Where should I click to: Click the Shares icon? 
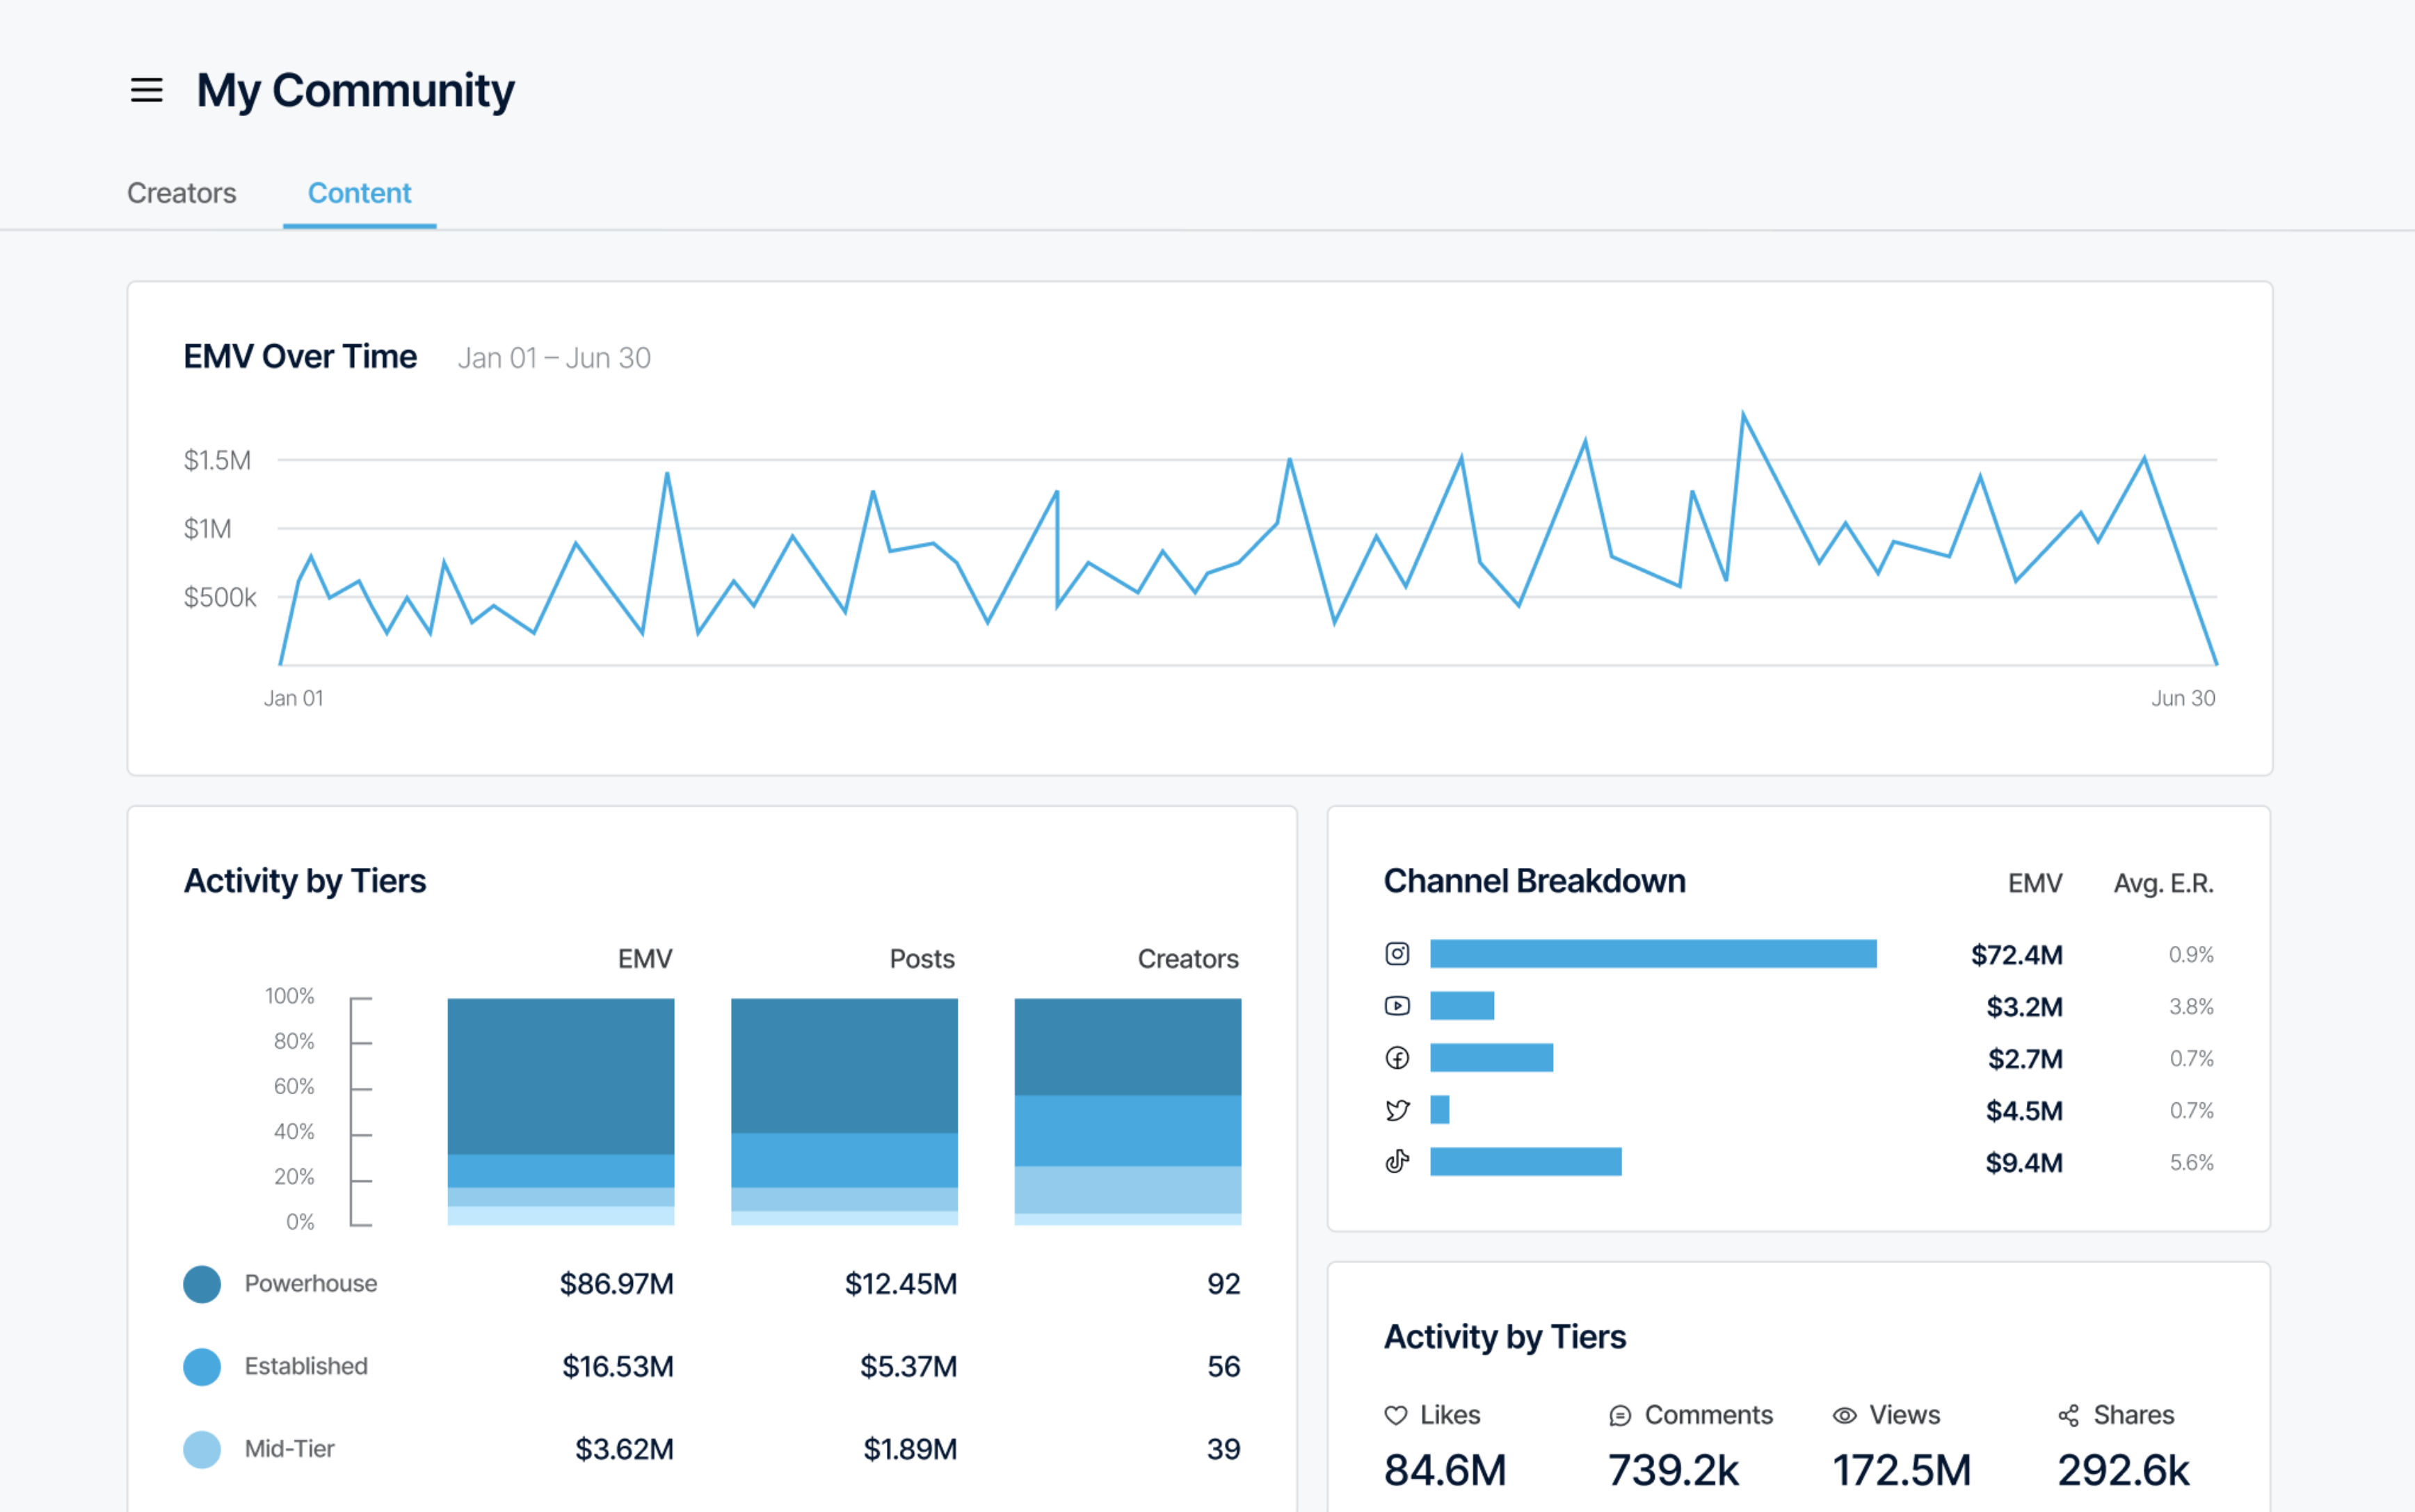pyautogui.click(x=2069, y=1416)
